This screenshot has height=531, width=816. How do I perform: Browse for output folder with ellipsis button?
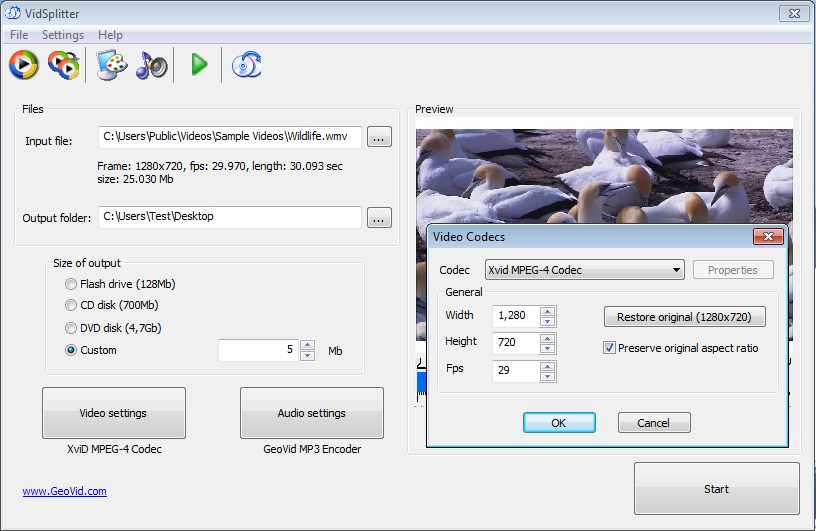coord(379,217)
